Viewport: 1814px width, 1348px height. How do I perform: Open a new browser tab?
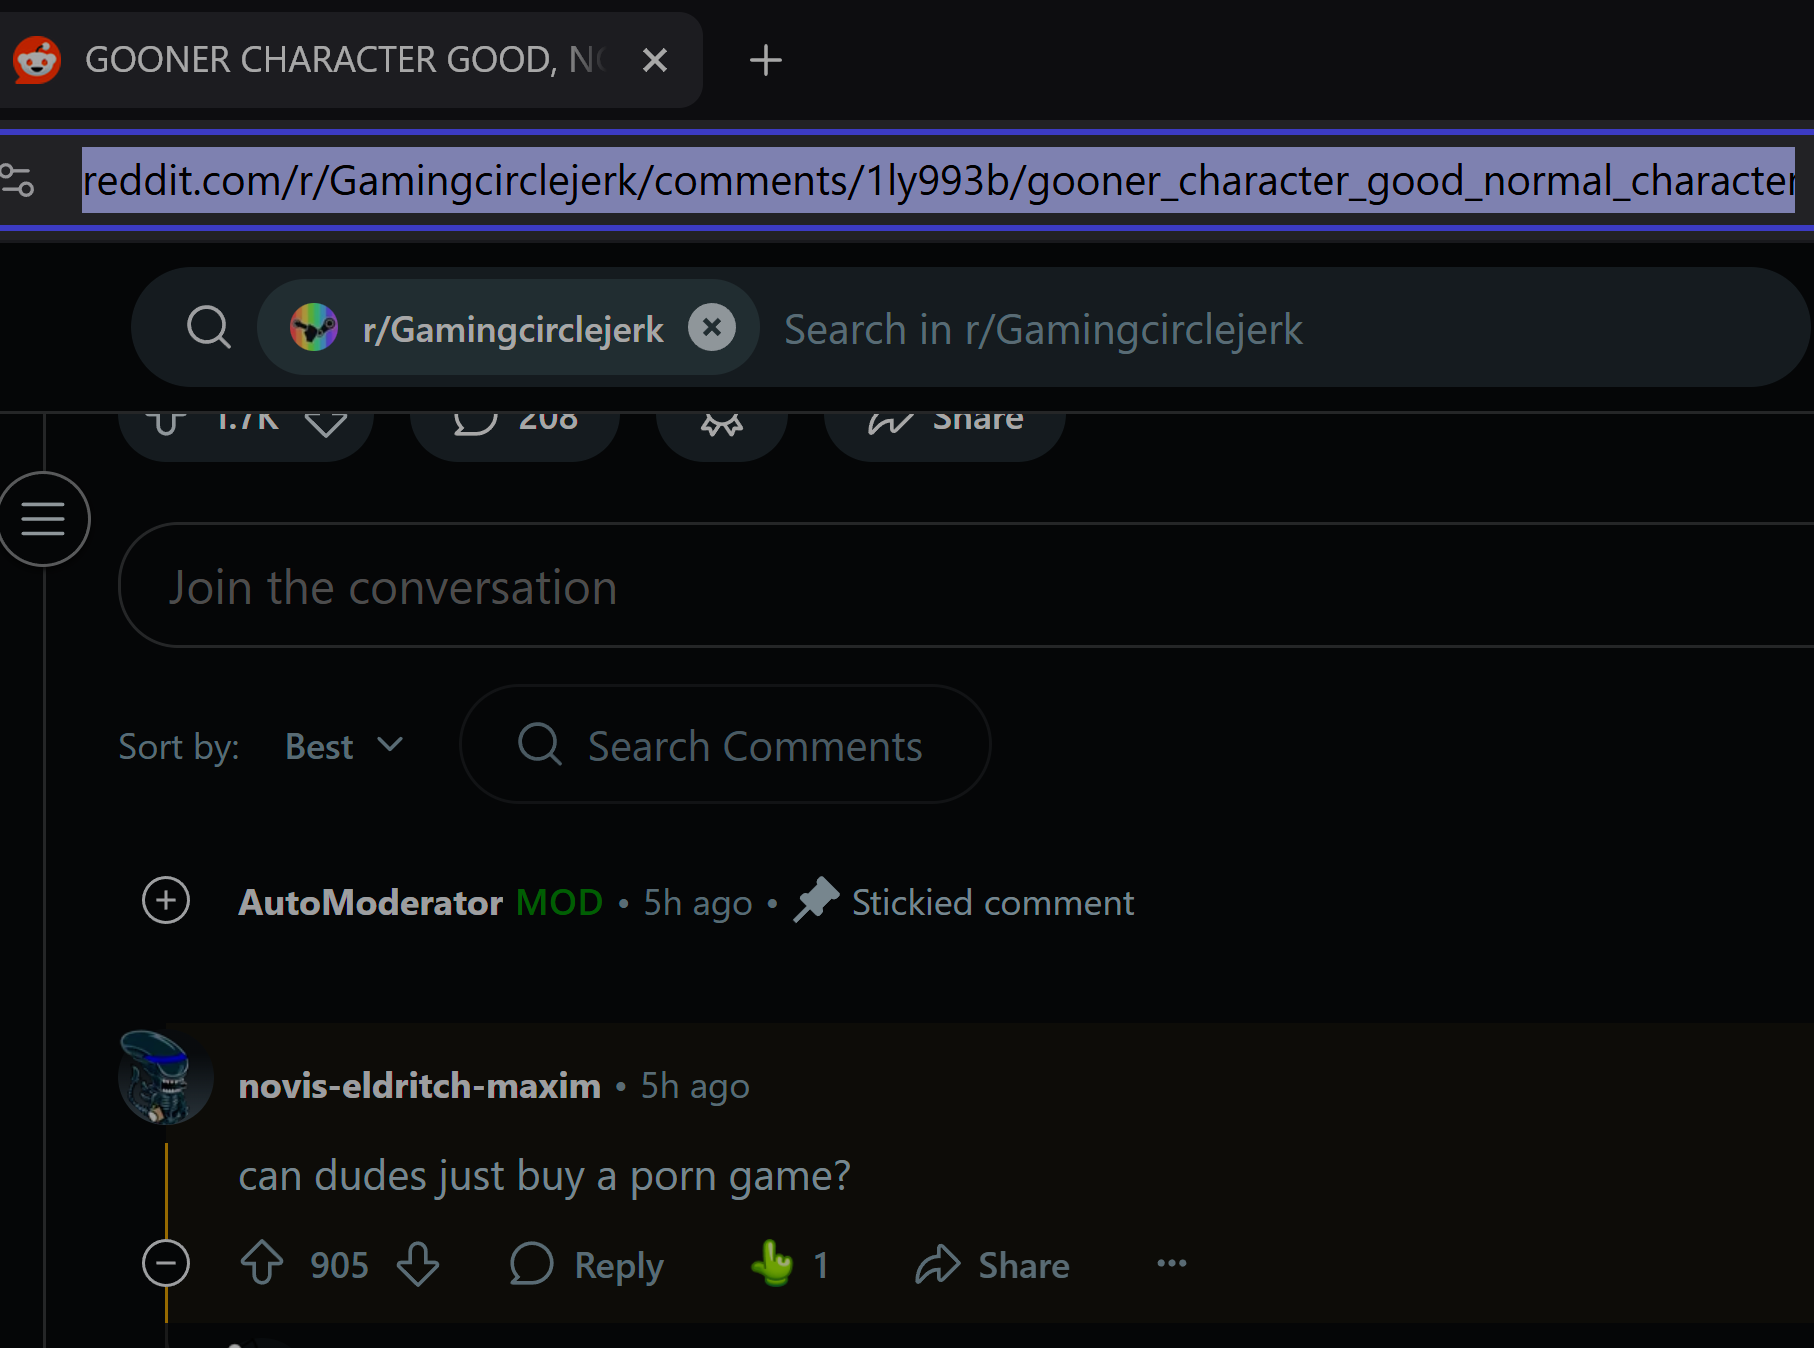pyautogui.click(x=766, y=60)
